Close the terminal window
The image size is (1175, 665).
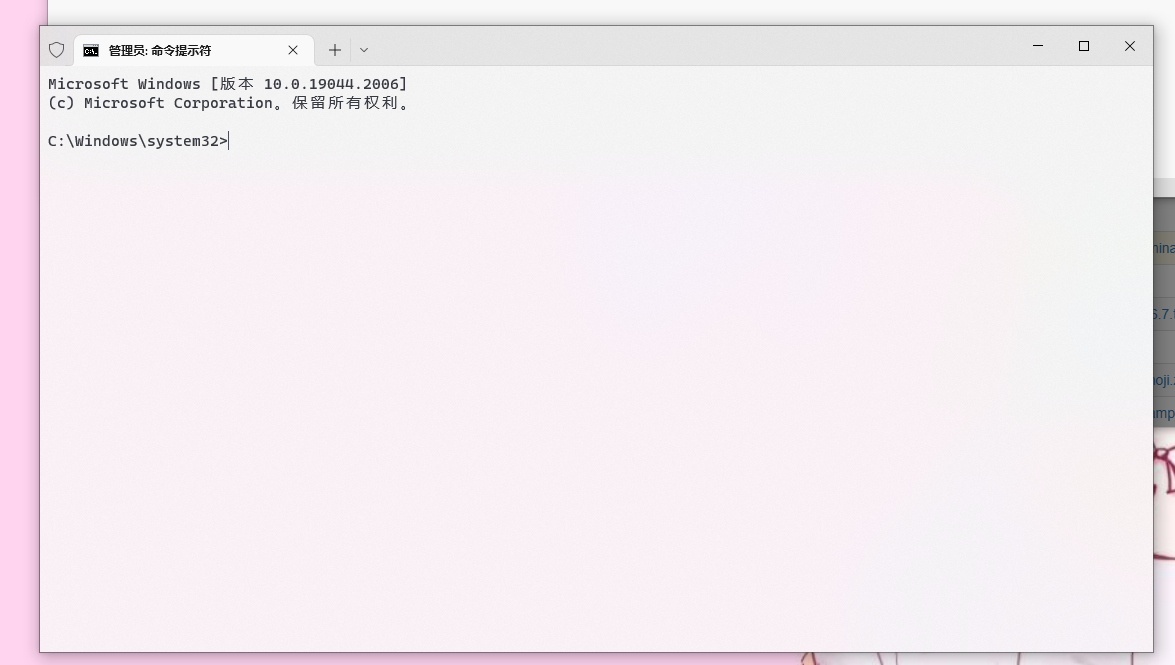[1130, 46]
